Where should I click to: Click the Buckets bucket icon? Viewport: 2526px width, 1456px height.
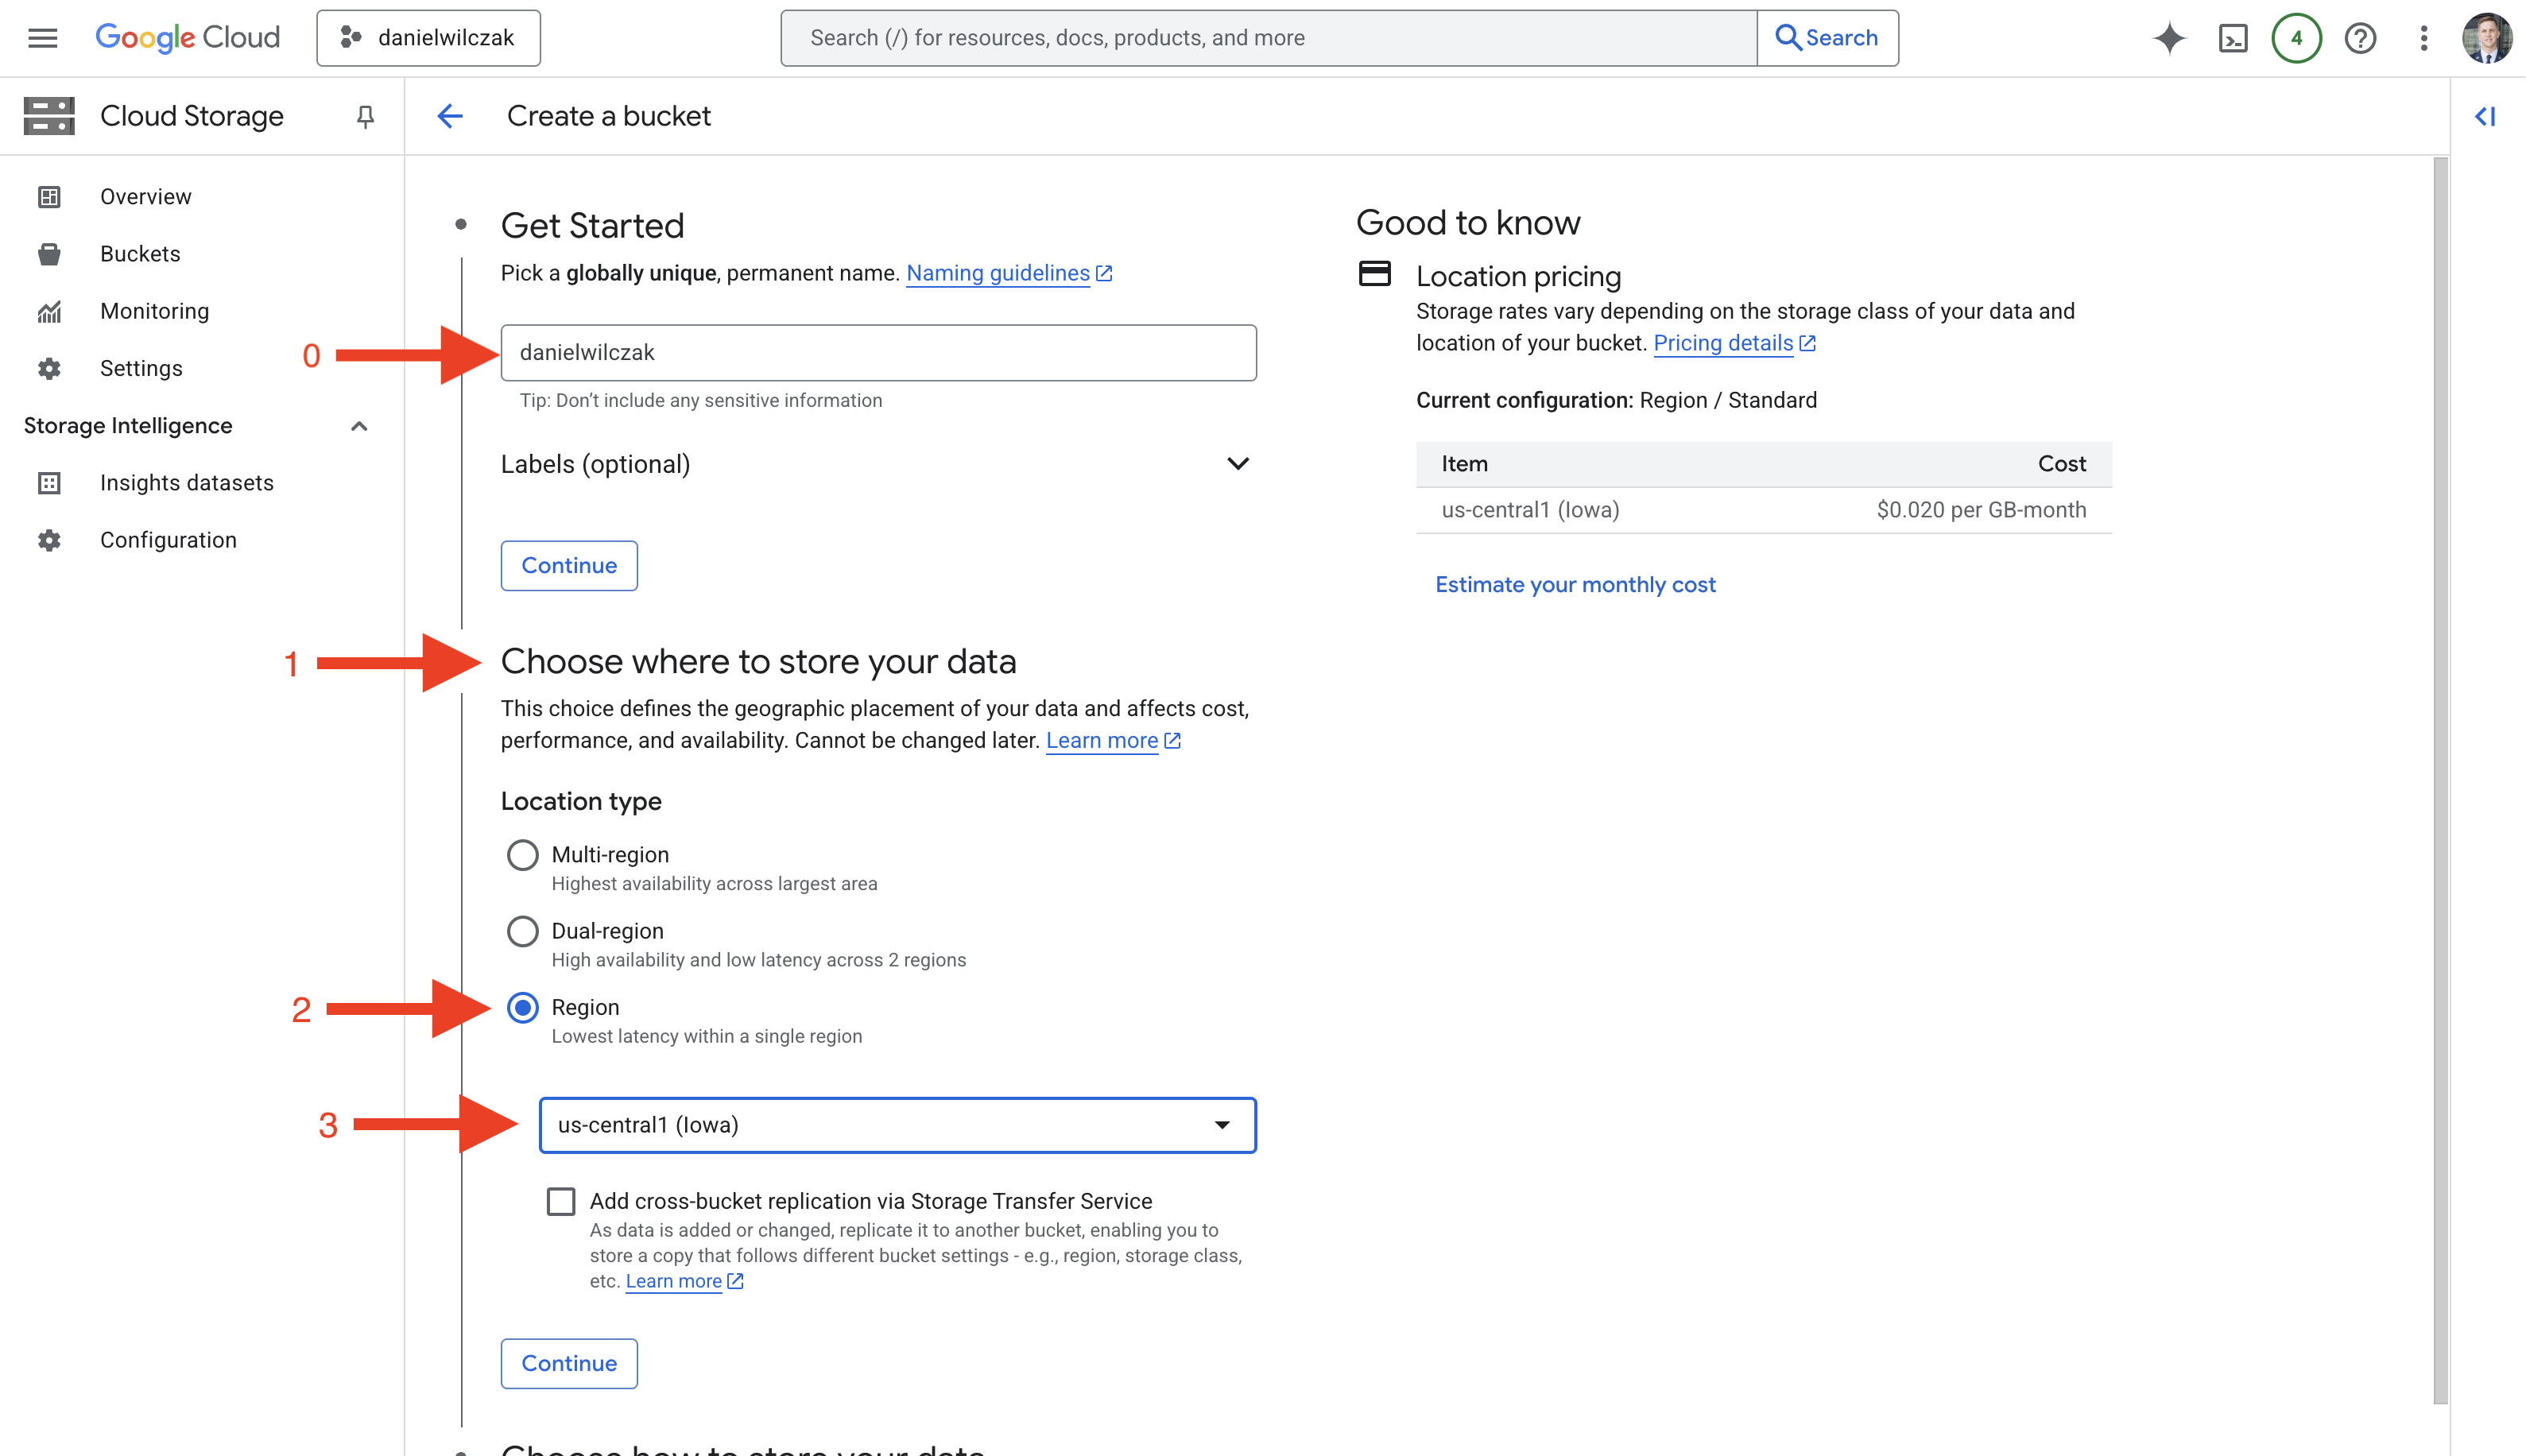[x=49, y=254]
